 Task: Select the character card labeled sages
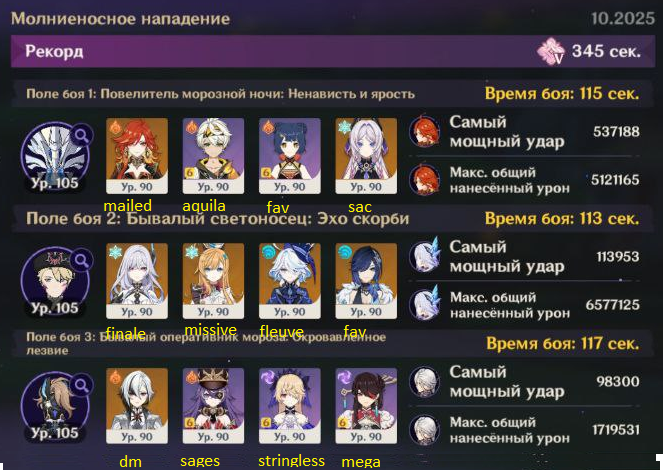pyautogui.click(x=213, y=406)
